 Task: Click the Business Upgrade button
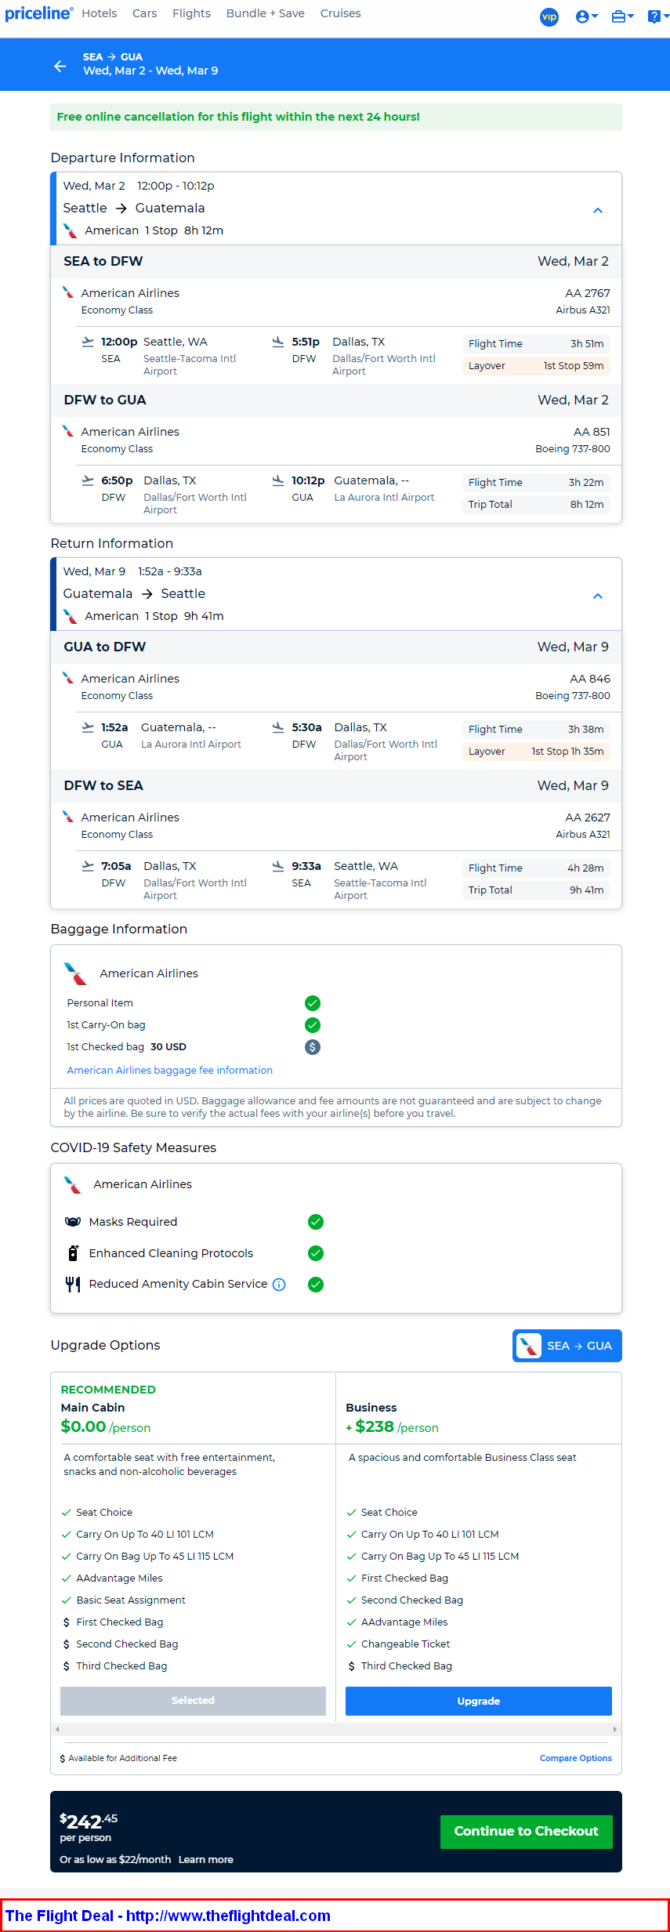[478, 1701]
